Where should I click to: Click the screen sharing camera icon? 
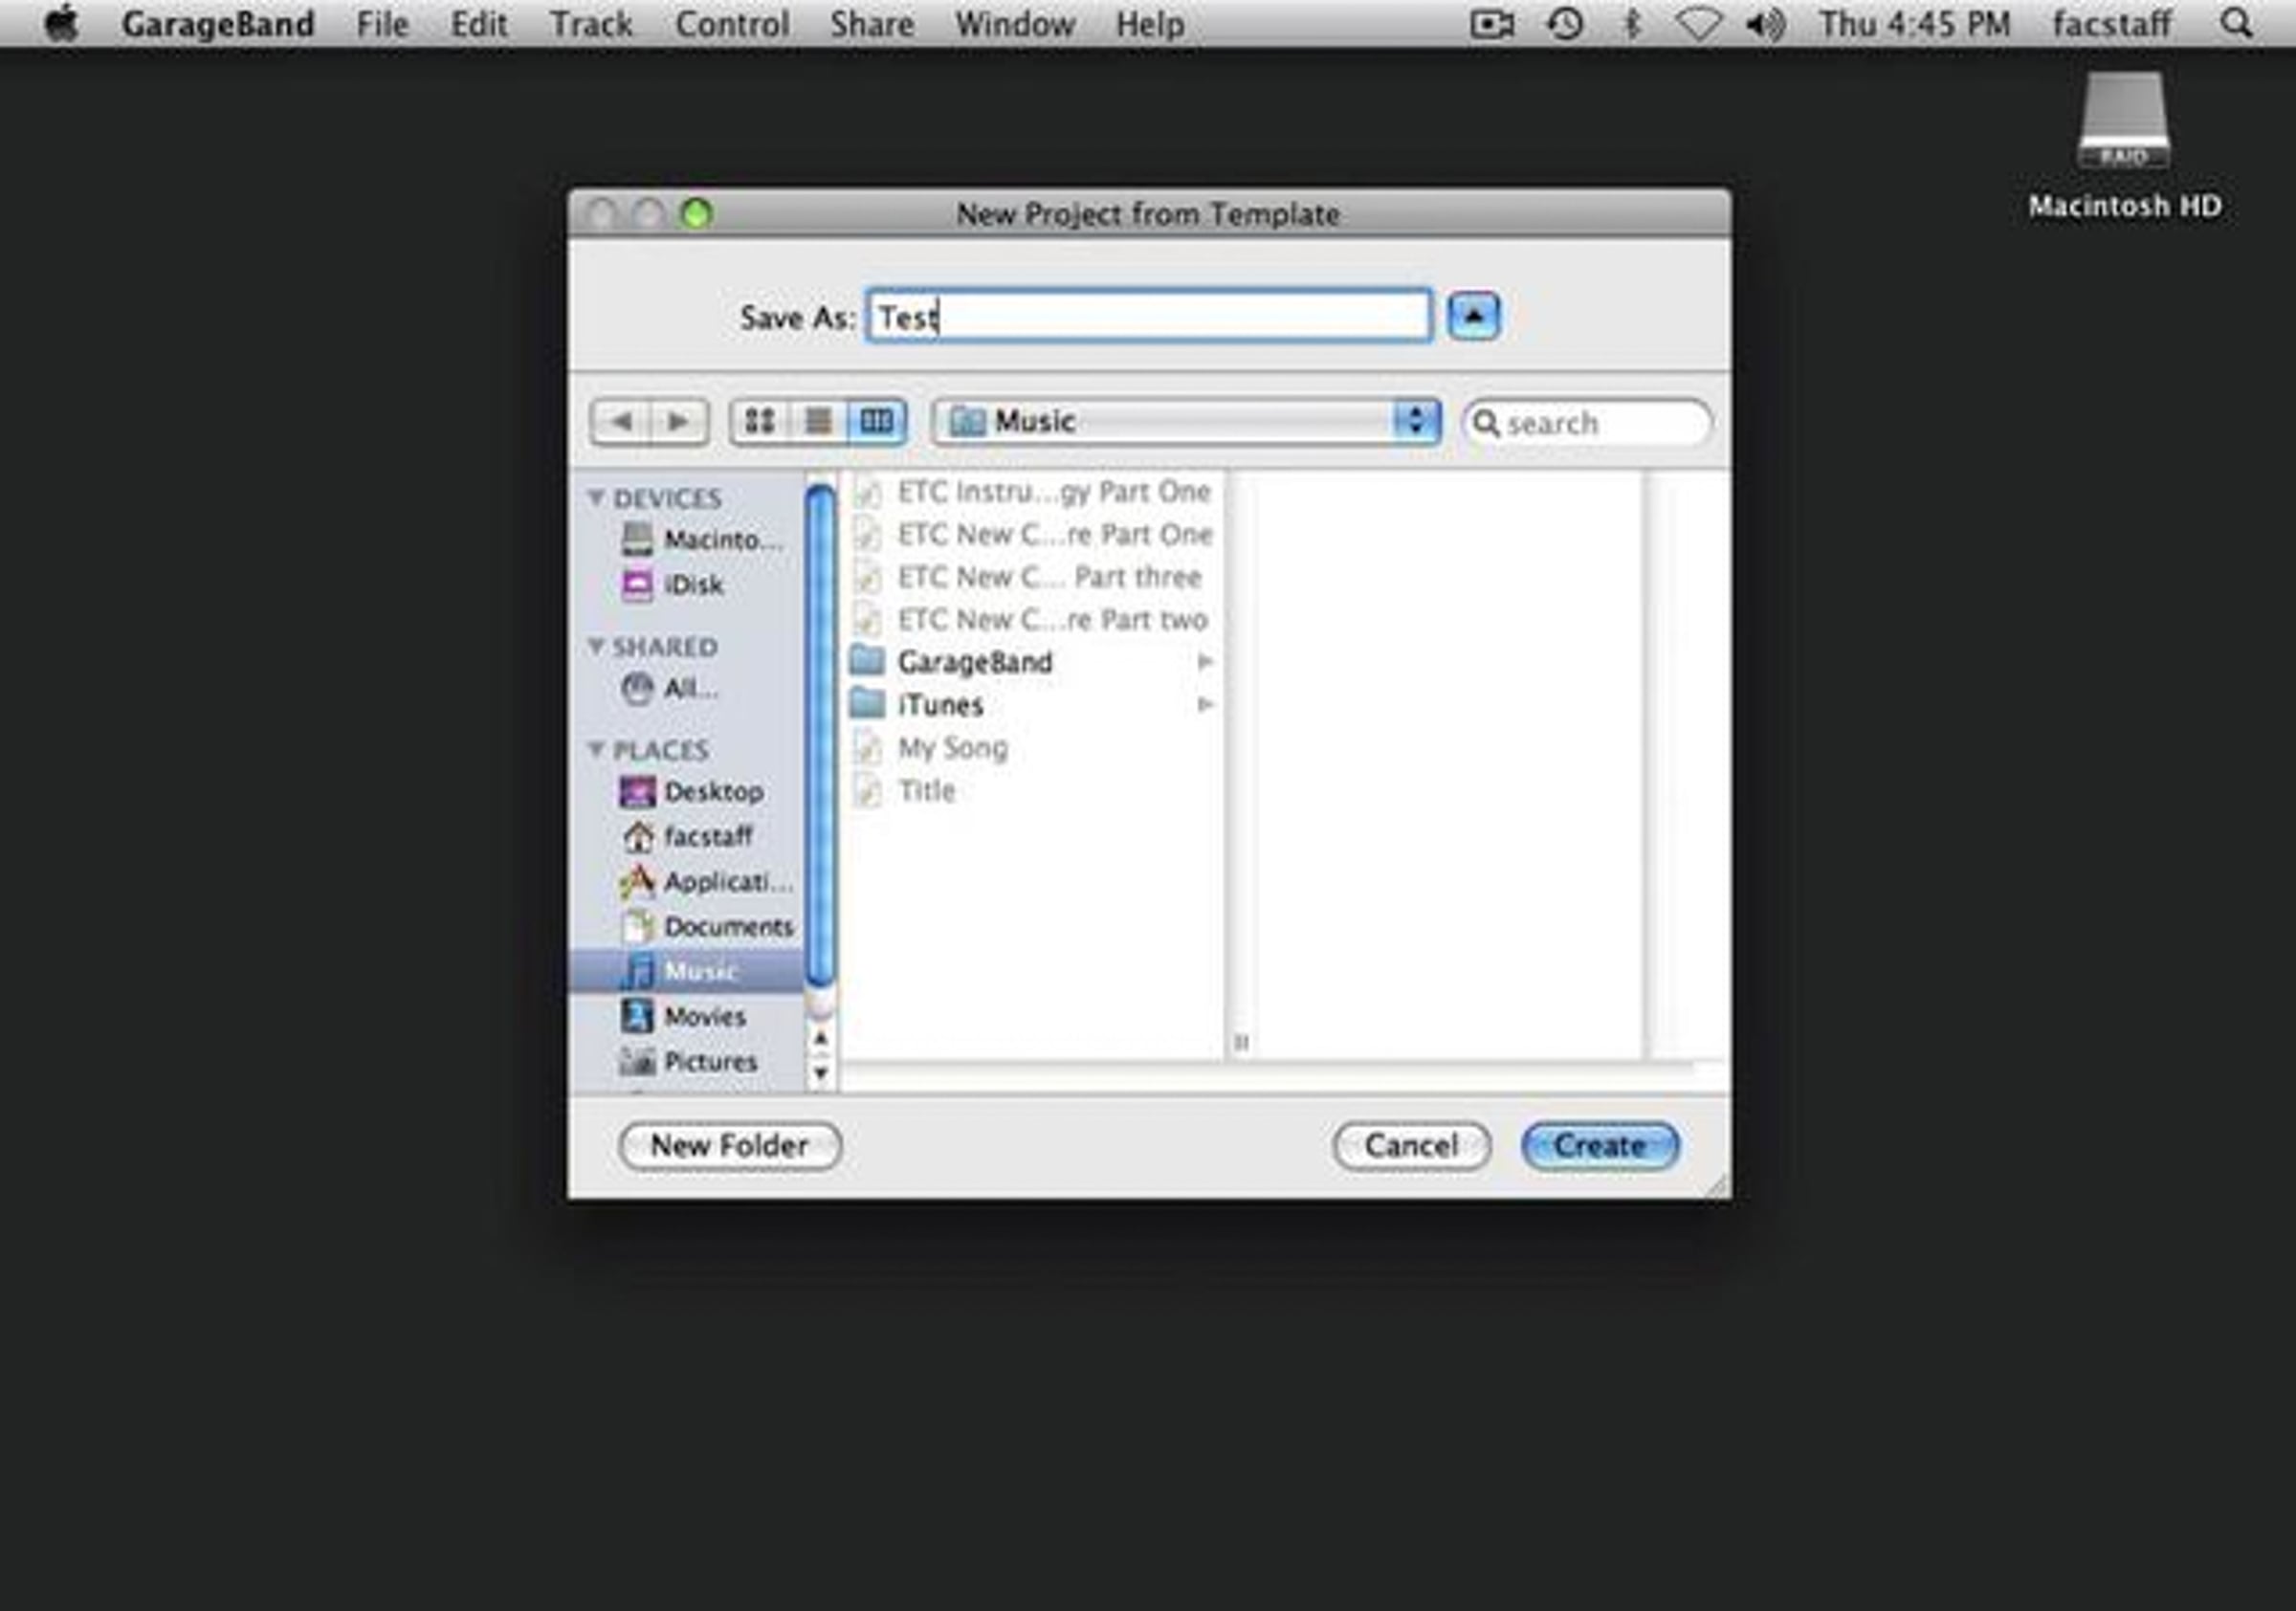(1491, 23)
